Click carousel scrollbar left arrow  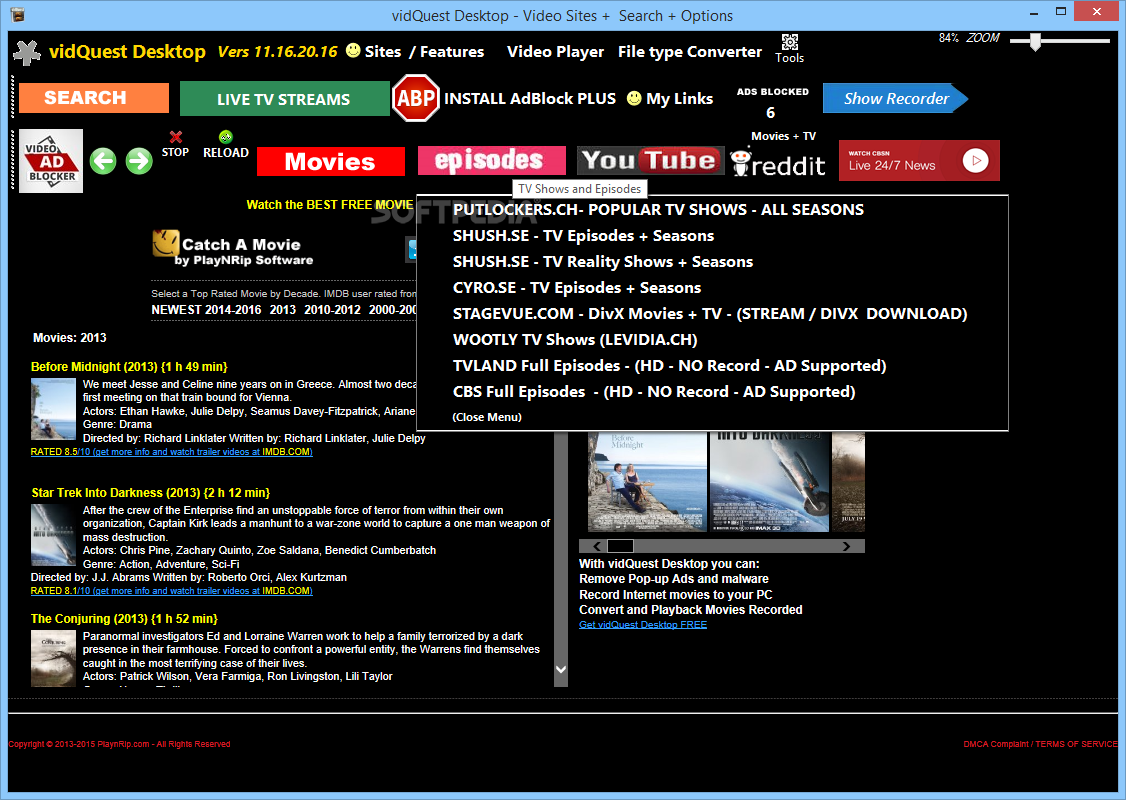pos(596,546)
